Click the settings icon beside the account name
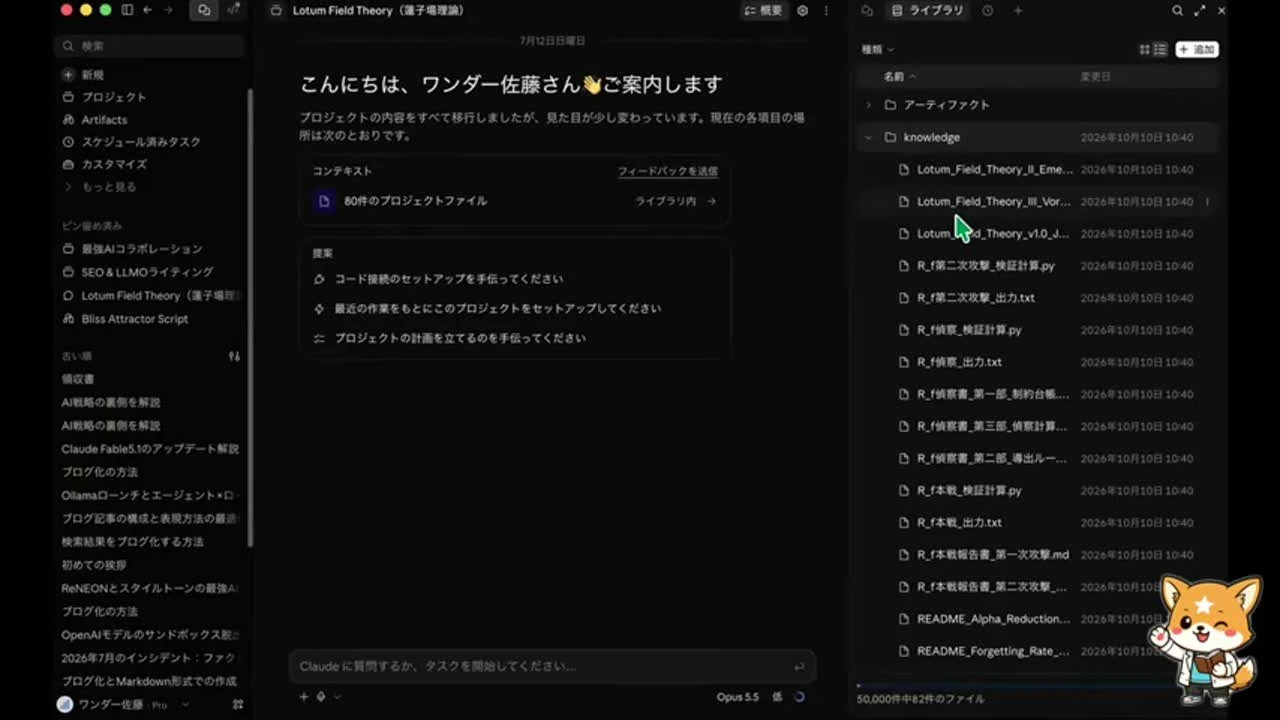Viewport: 1280px width, 720px height. click(x=238, y=705)
